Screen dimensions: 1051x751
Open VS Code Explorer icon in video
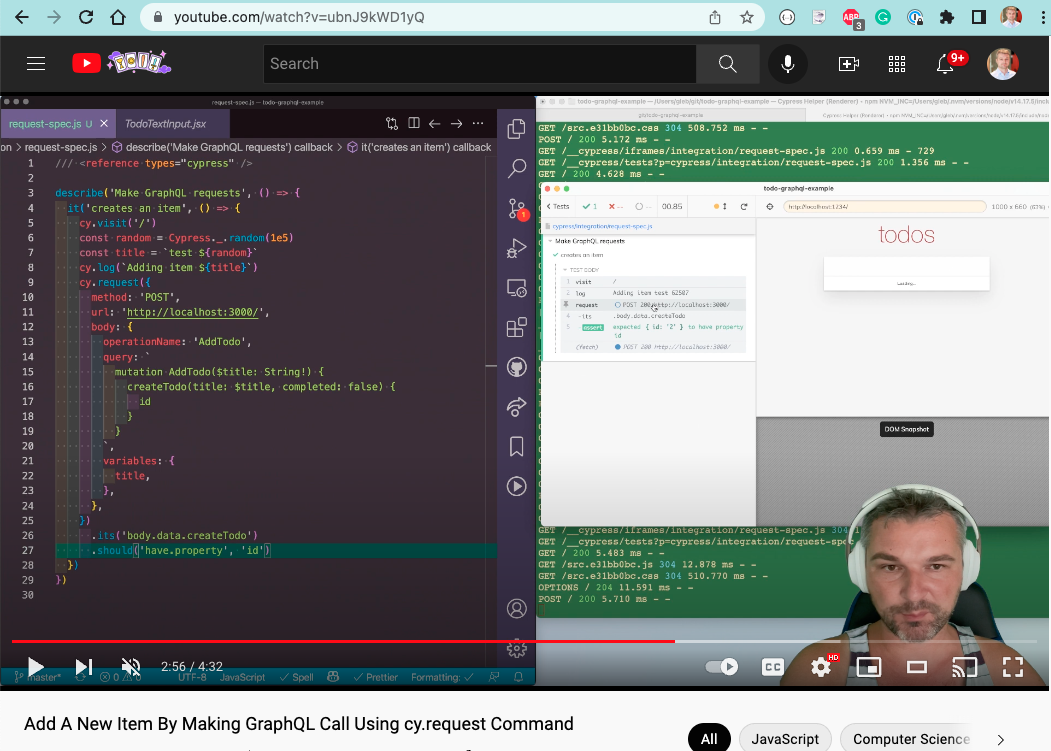tap(516, 129)
